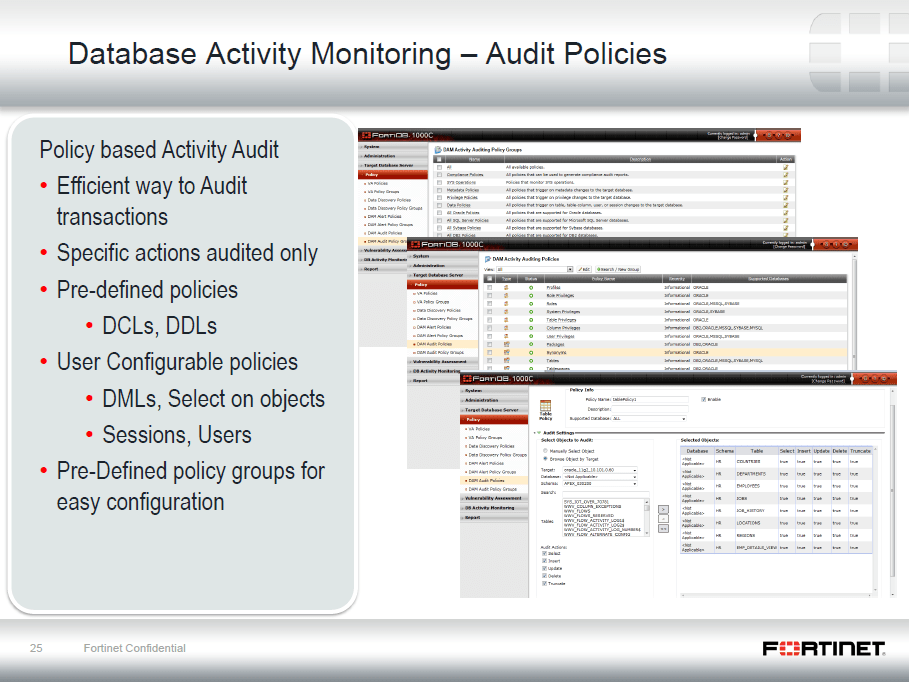909x682 pixels.
Task: Tick checkbox for Compliance Policies group
Action: pyautogui.click(x=439, y=175)
